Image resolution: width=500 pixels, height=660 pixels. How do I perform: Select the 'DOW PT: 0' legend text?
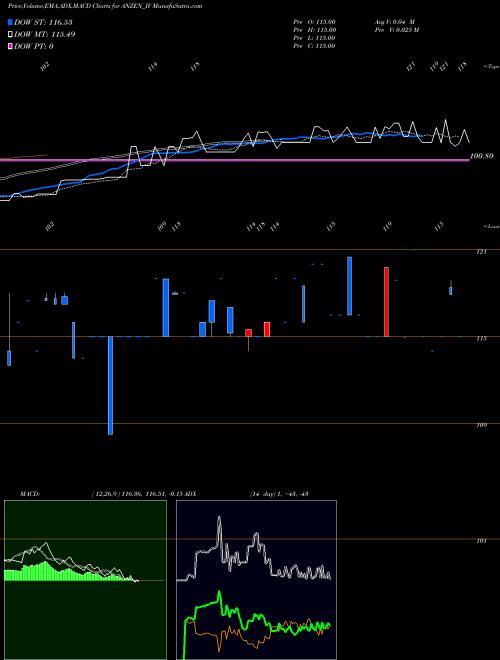point(34,46)
